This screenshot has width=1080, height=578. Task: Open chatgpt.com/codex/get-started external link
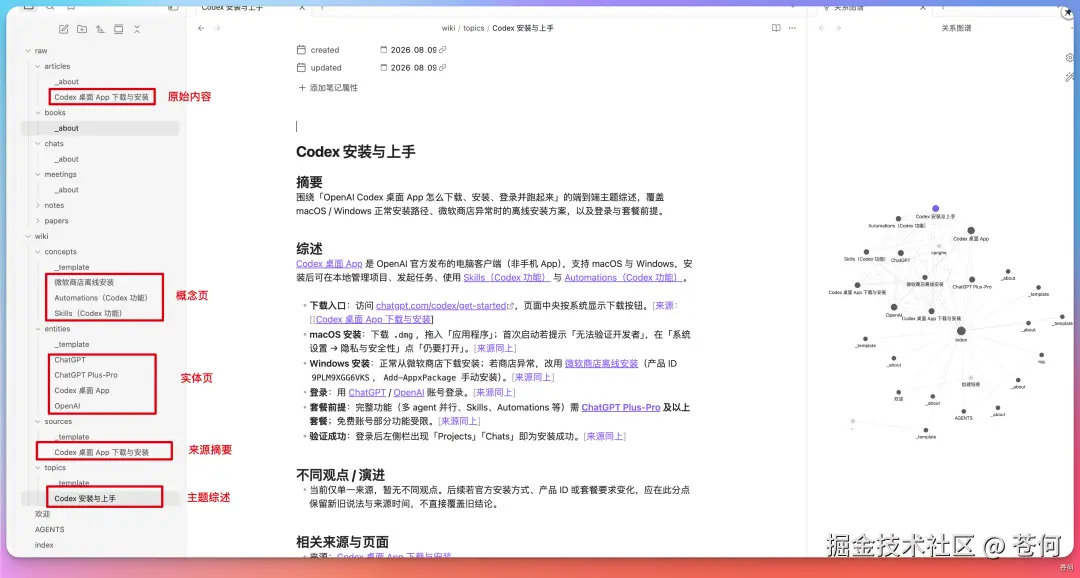444,305
